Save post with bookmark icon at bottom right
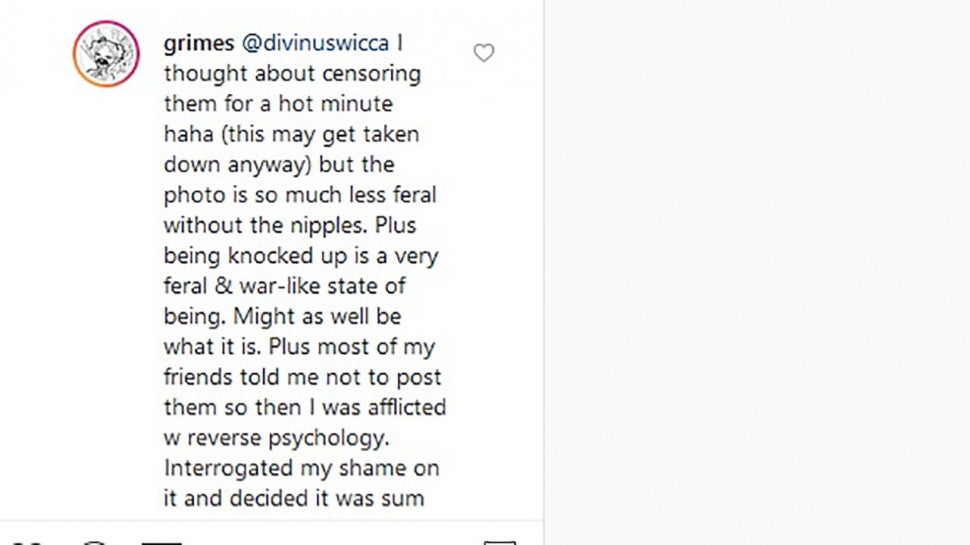This screenshot has height=545, width=970. 499,541
